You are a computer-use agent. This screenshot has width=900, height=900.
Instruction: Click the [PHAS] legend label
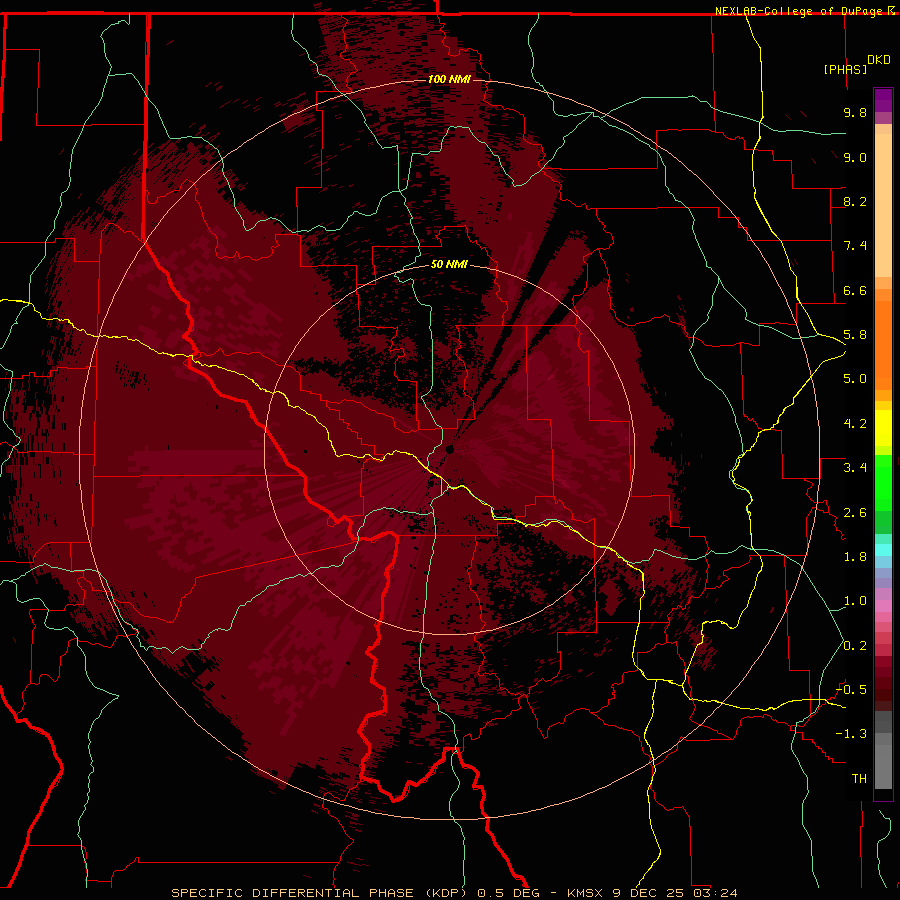[x=845, y=69]
